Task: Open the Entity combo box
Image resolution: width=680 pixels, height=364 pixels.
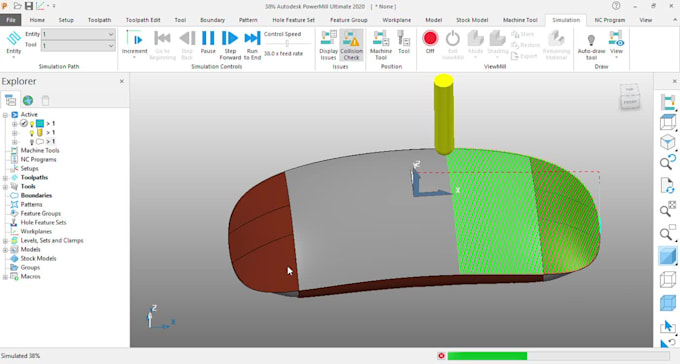Action: (78, 34)
